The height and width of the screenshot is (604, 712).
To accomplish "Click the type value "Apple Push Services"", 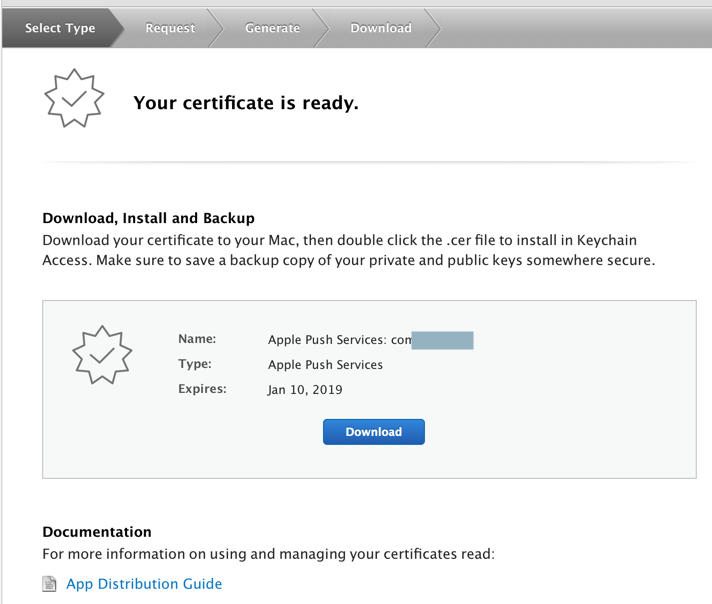I will click(x=325, y=365).
